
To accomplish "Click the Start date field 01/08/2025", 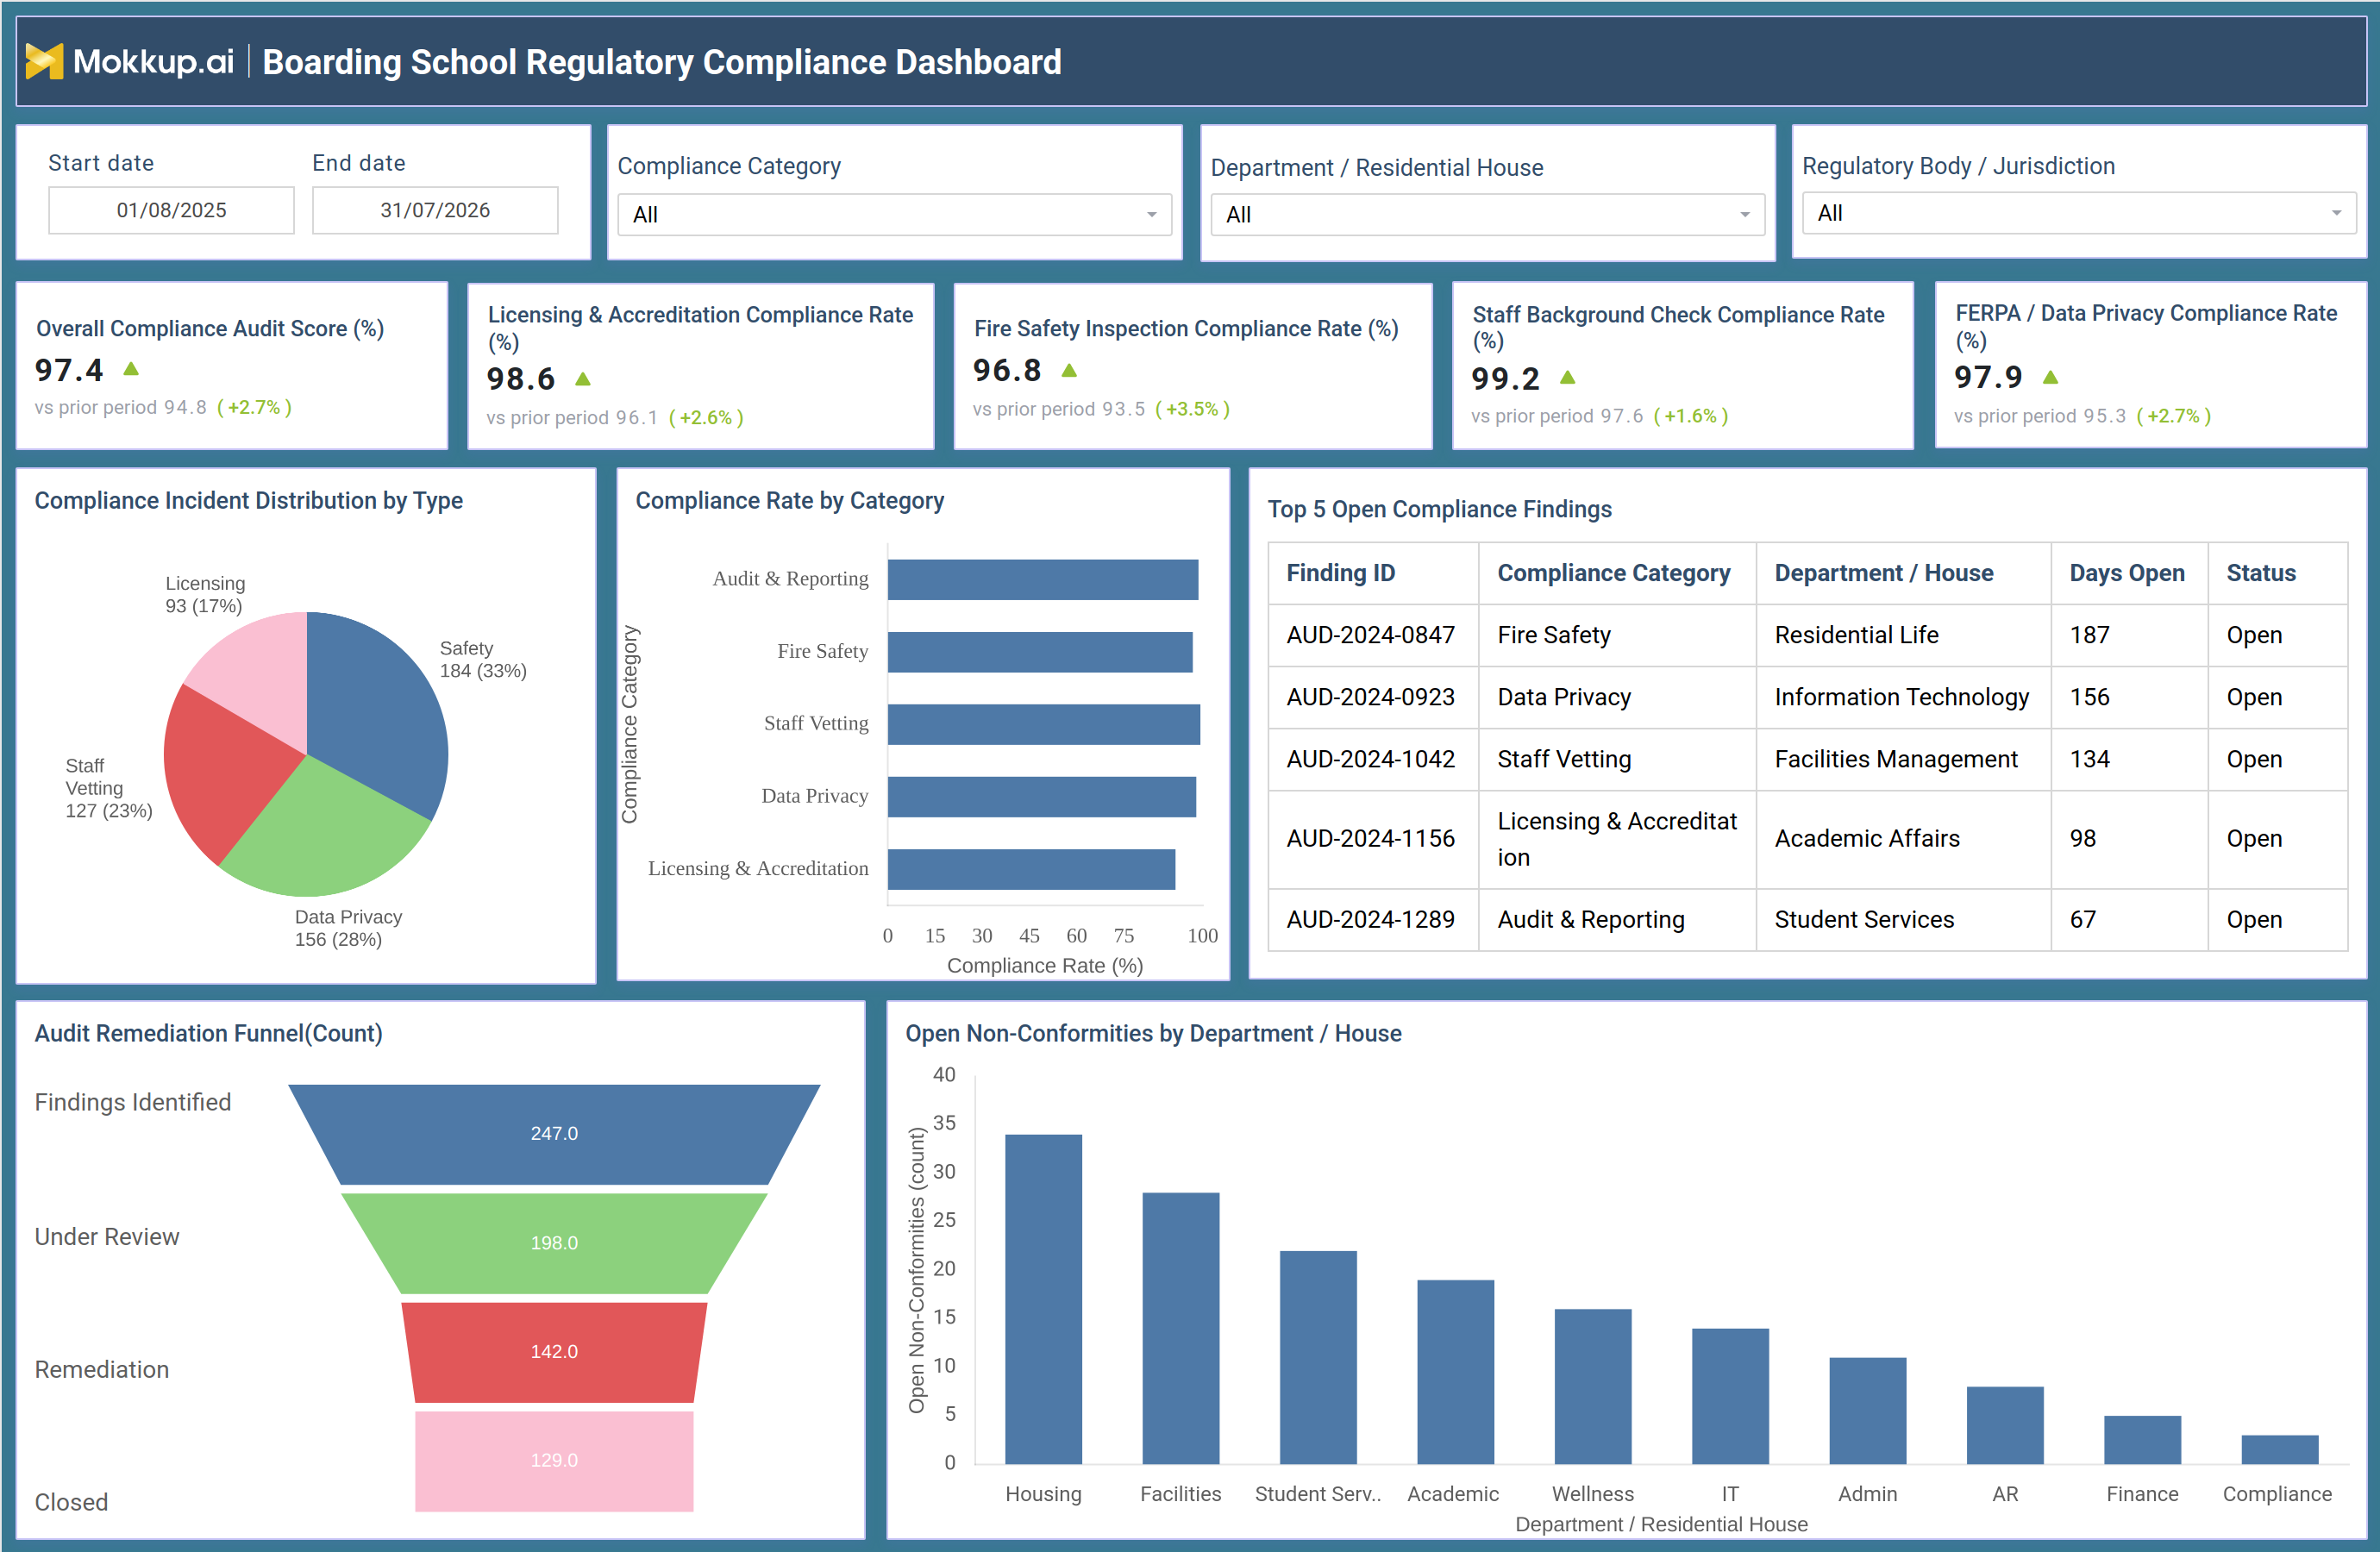I will [x=171, y=210].
